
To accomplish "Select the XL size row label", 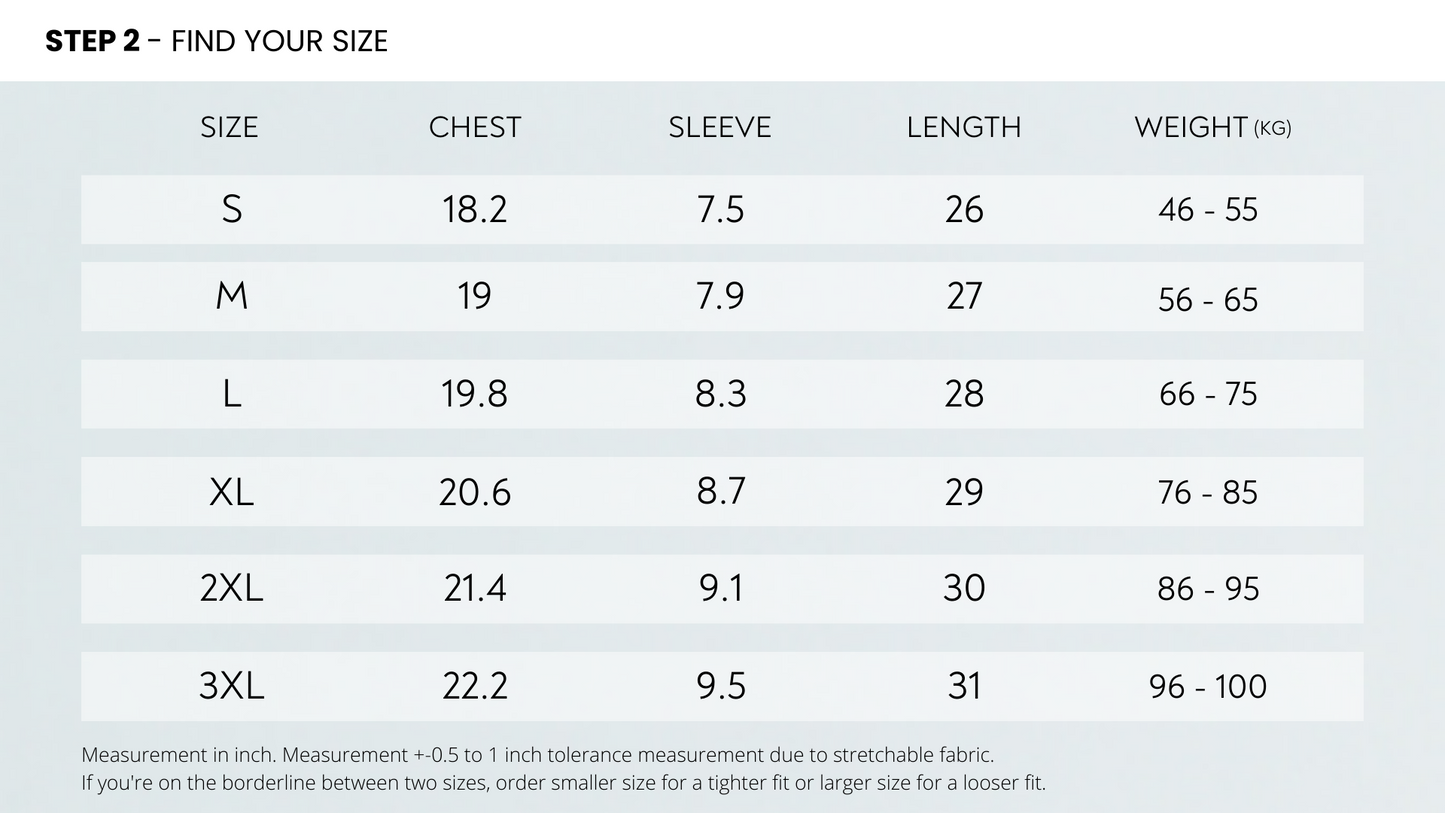I will [231, 492].
